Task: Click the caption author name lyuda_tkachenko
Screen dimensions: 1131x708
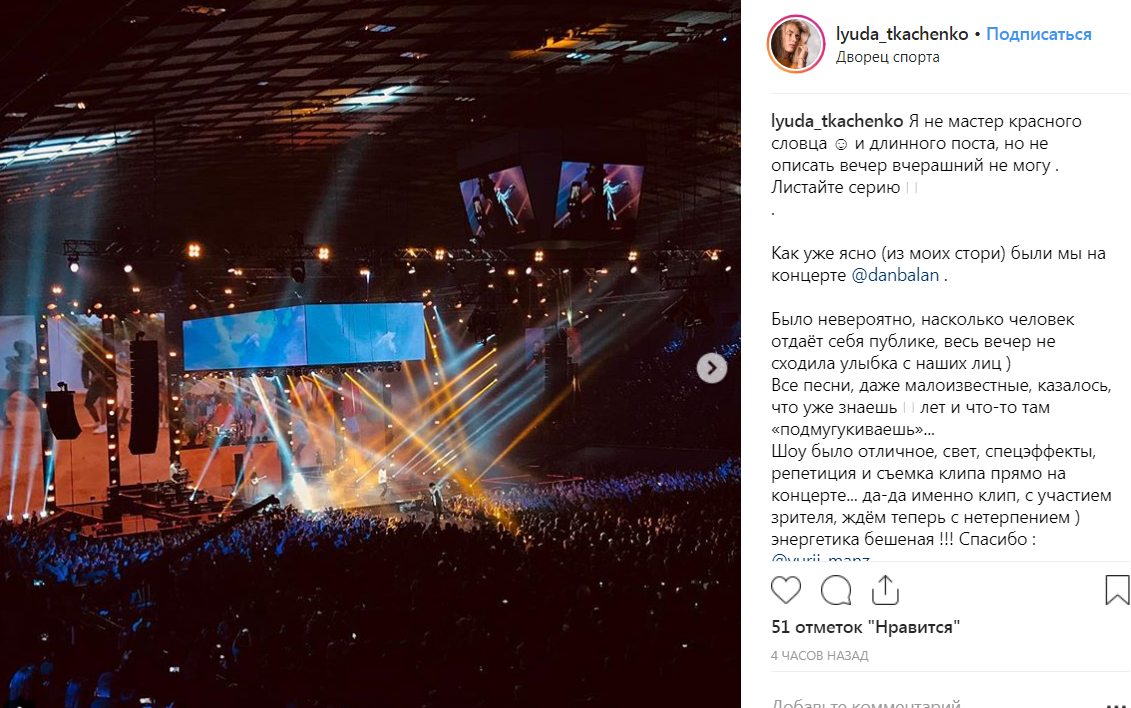Action: pyautogui.click(x=837, y=121)
